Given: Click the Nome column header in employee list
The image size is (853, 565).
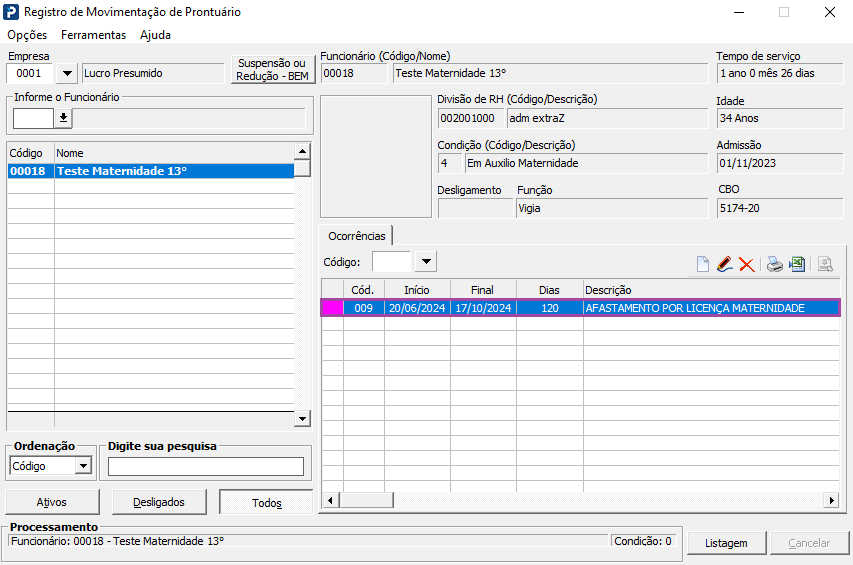Looking at the screenshot, I should [x=174, y=153].
